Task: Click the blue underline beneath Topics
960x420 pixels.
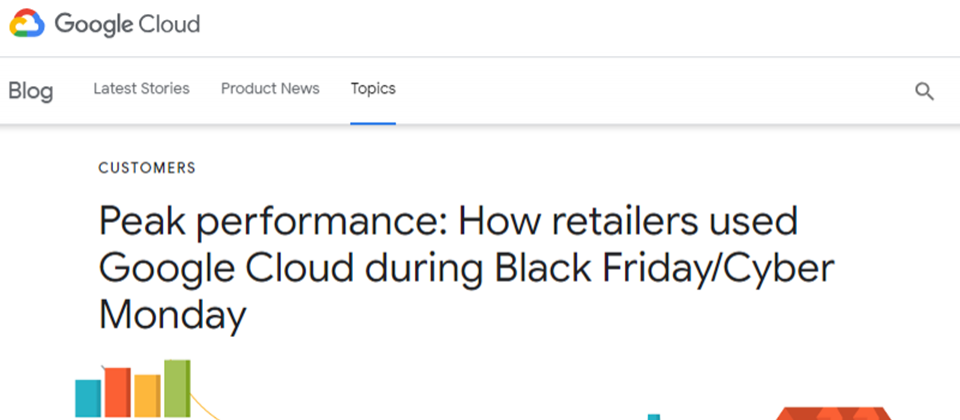Action: [x=373, y=123]
